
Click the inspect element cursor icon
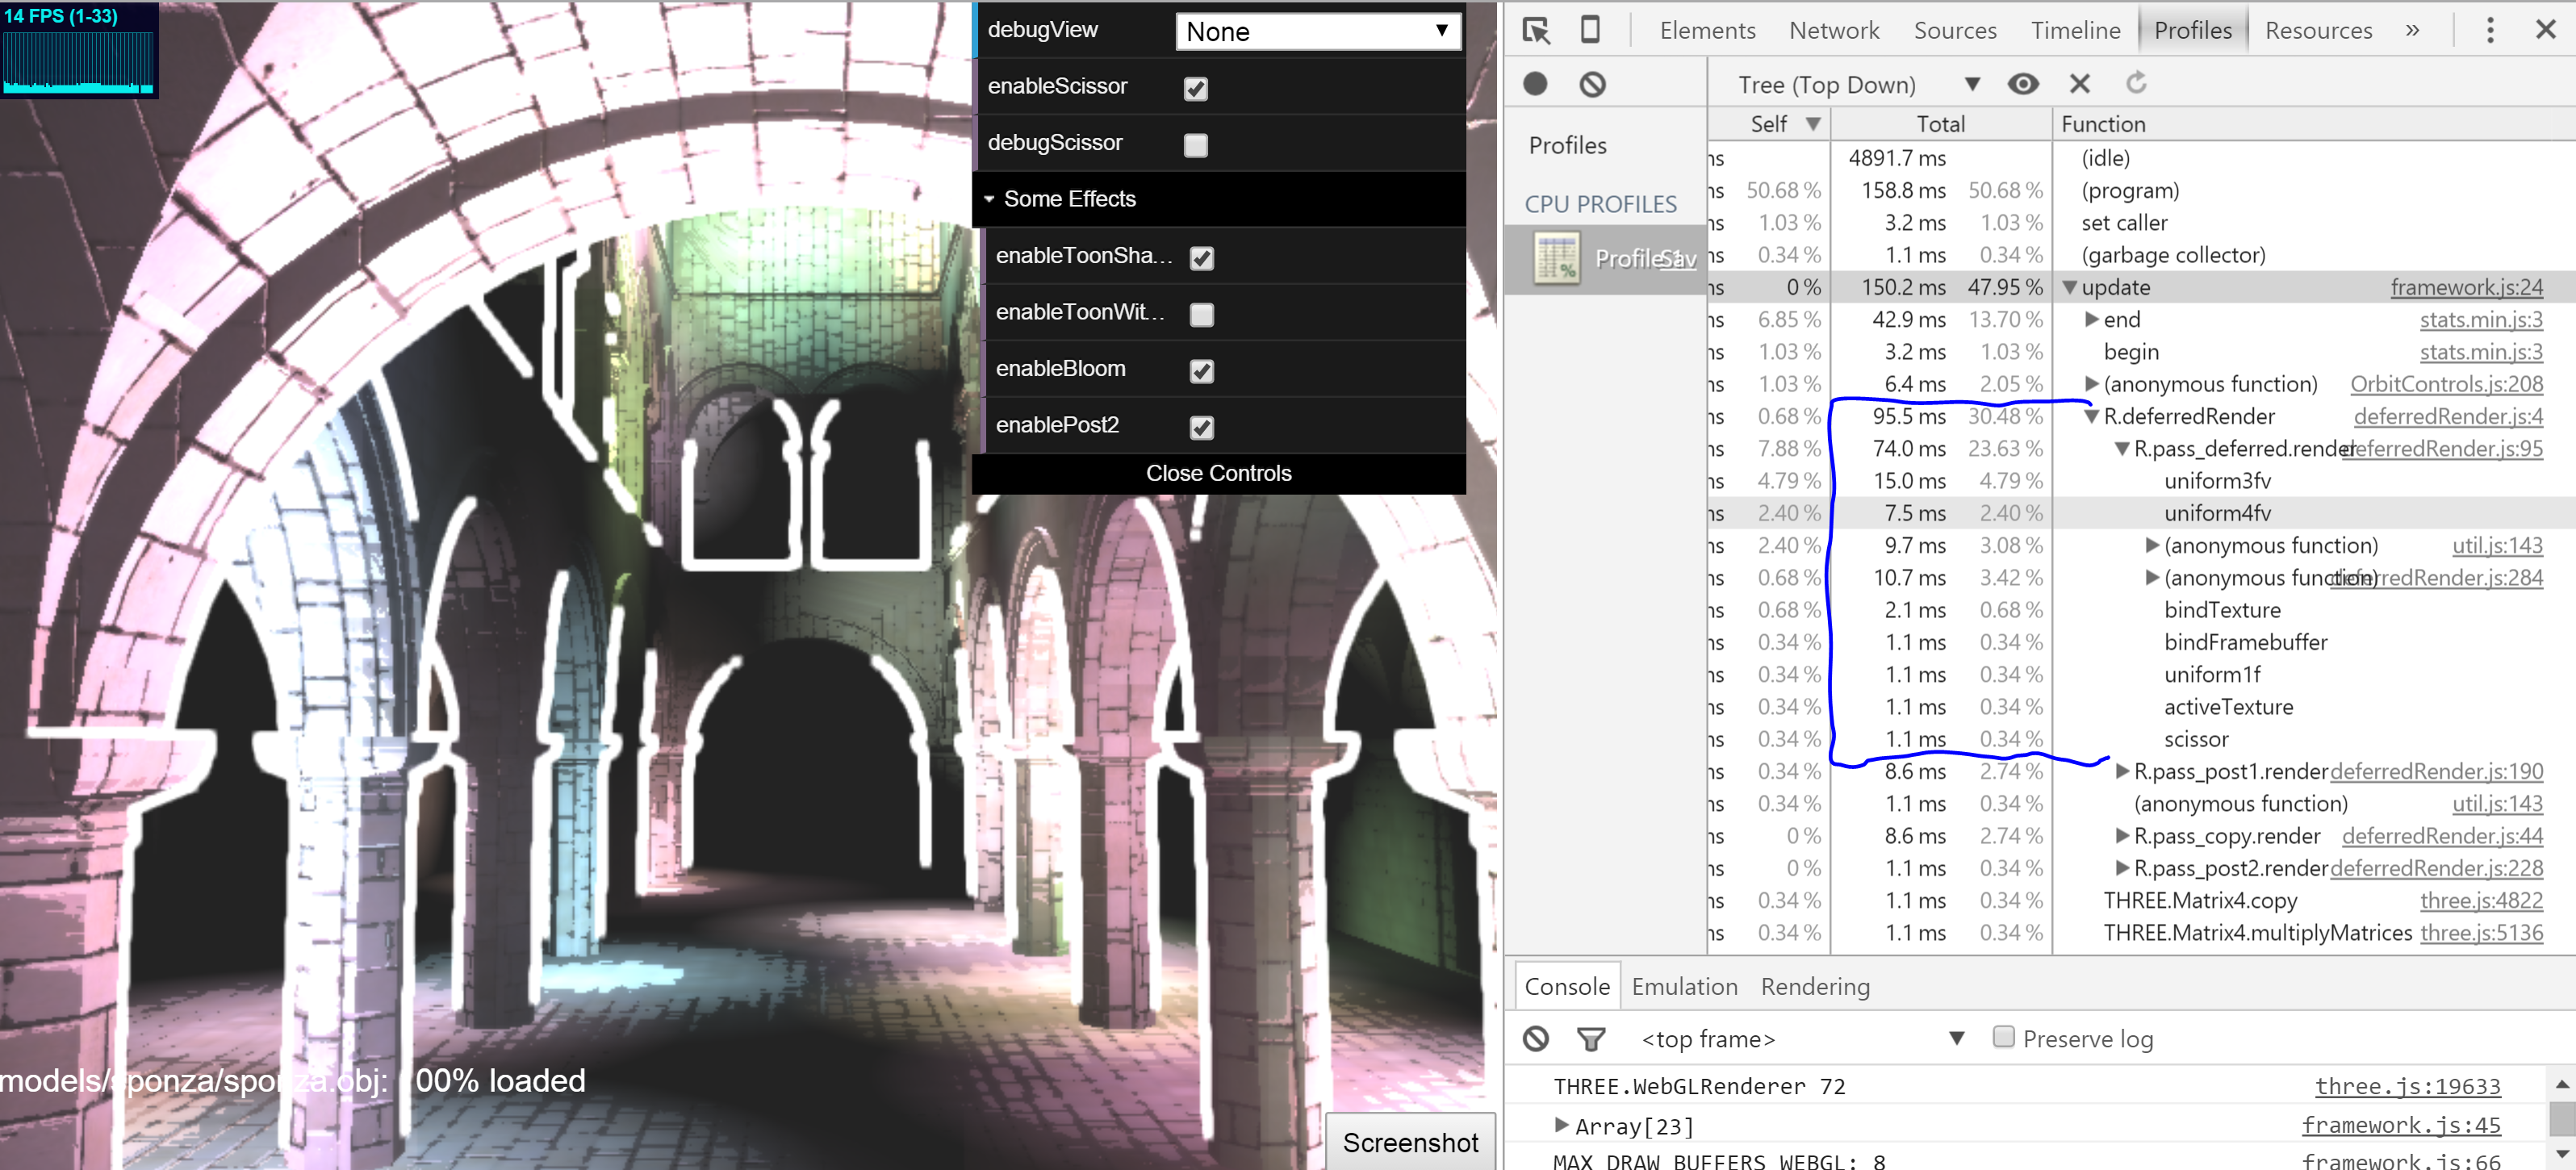coord(1536,30)
